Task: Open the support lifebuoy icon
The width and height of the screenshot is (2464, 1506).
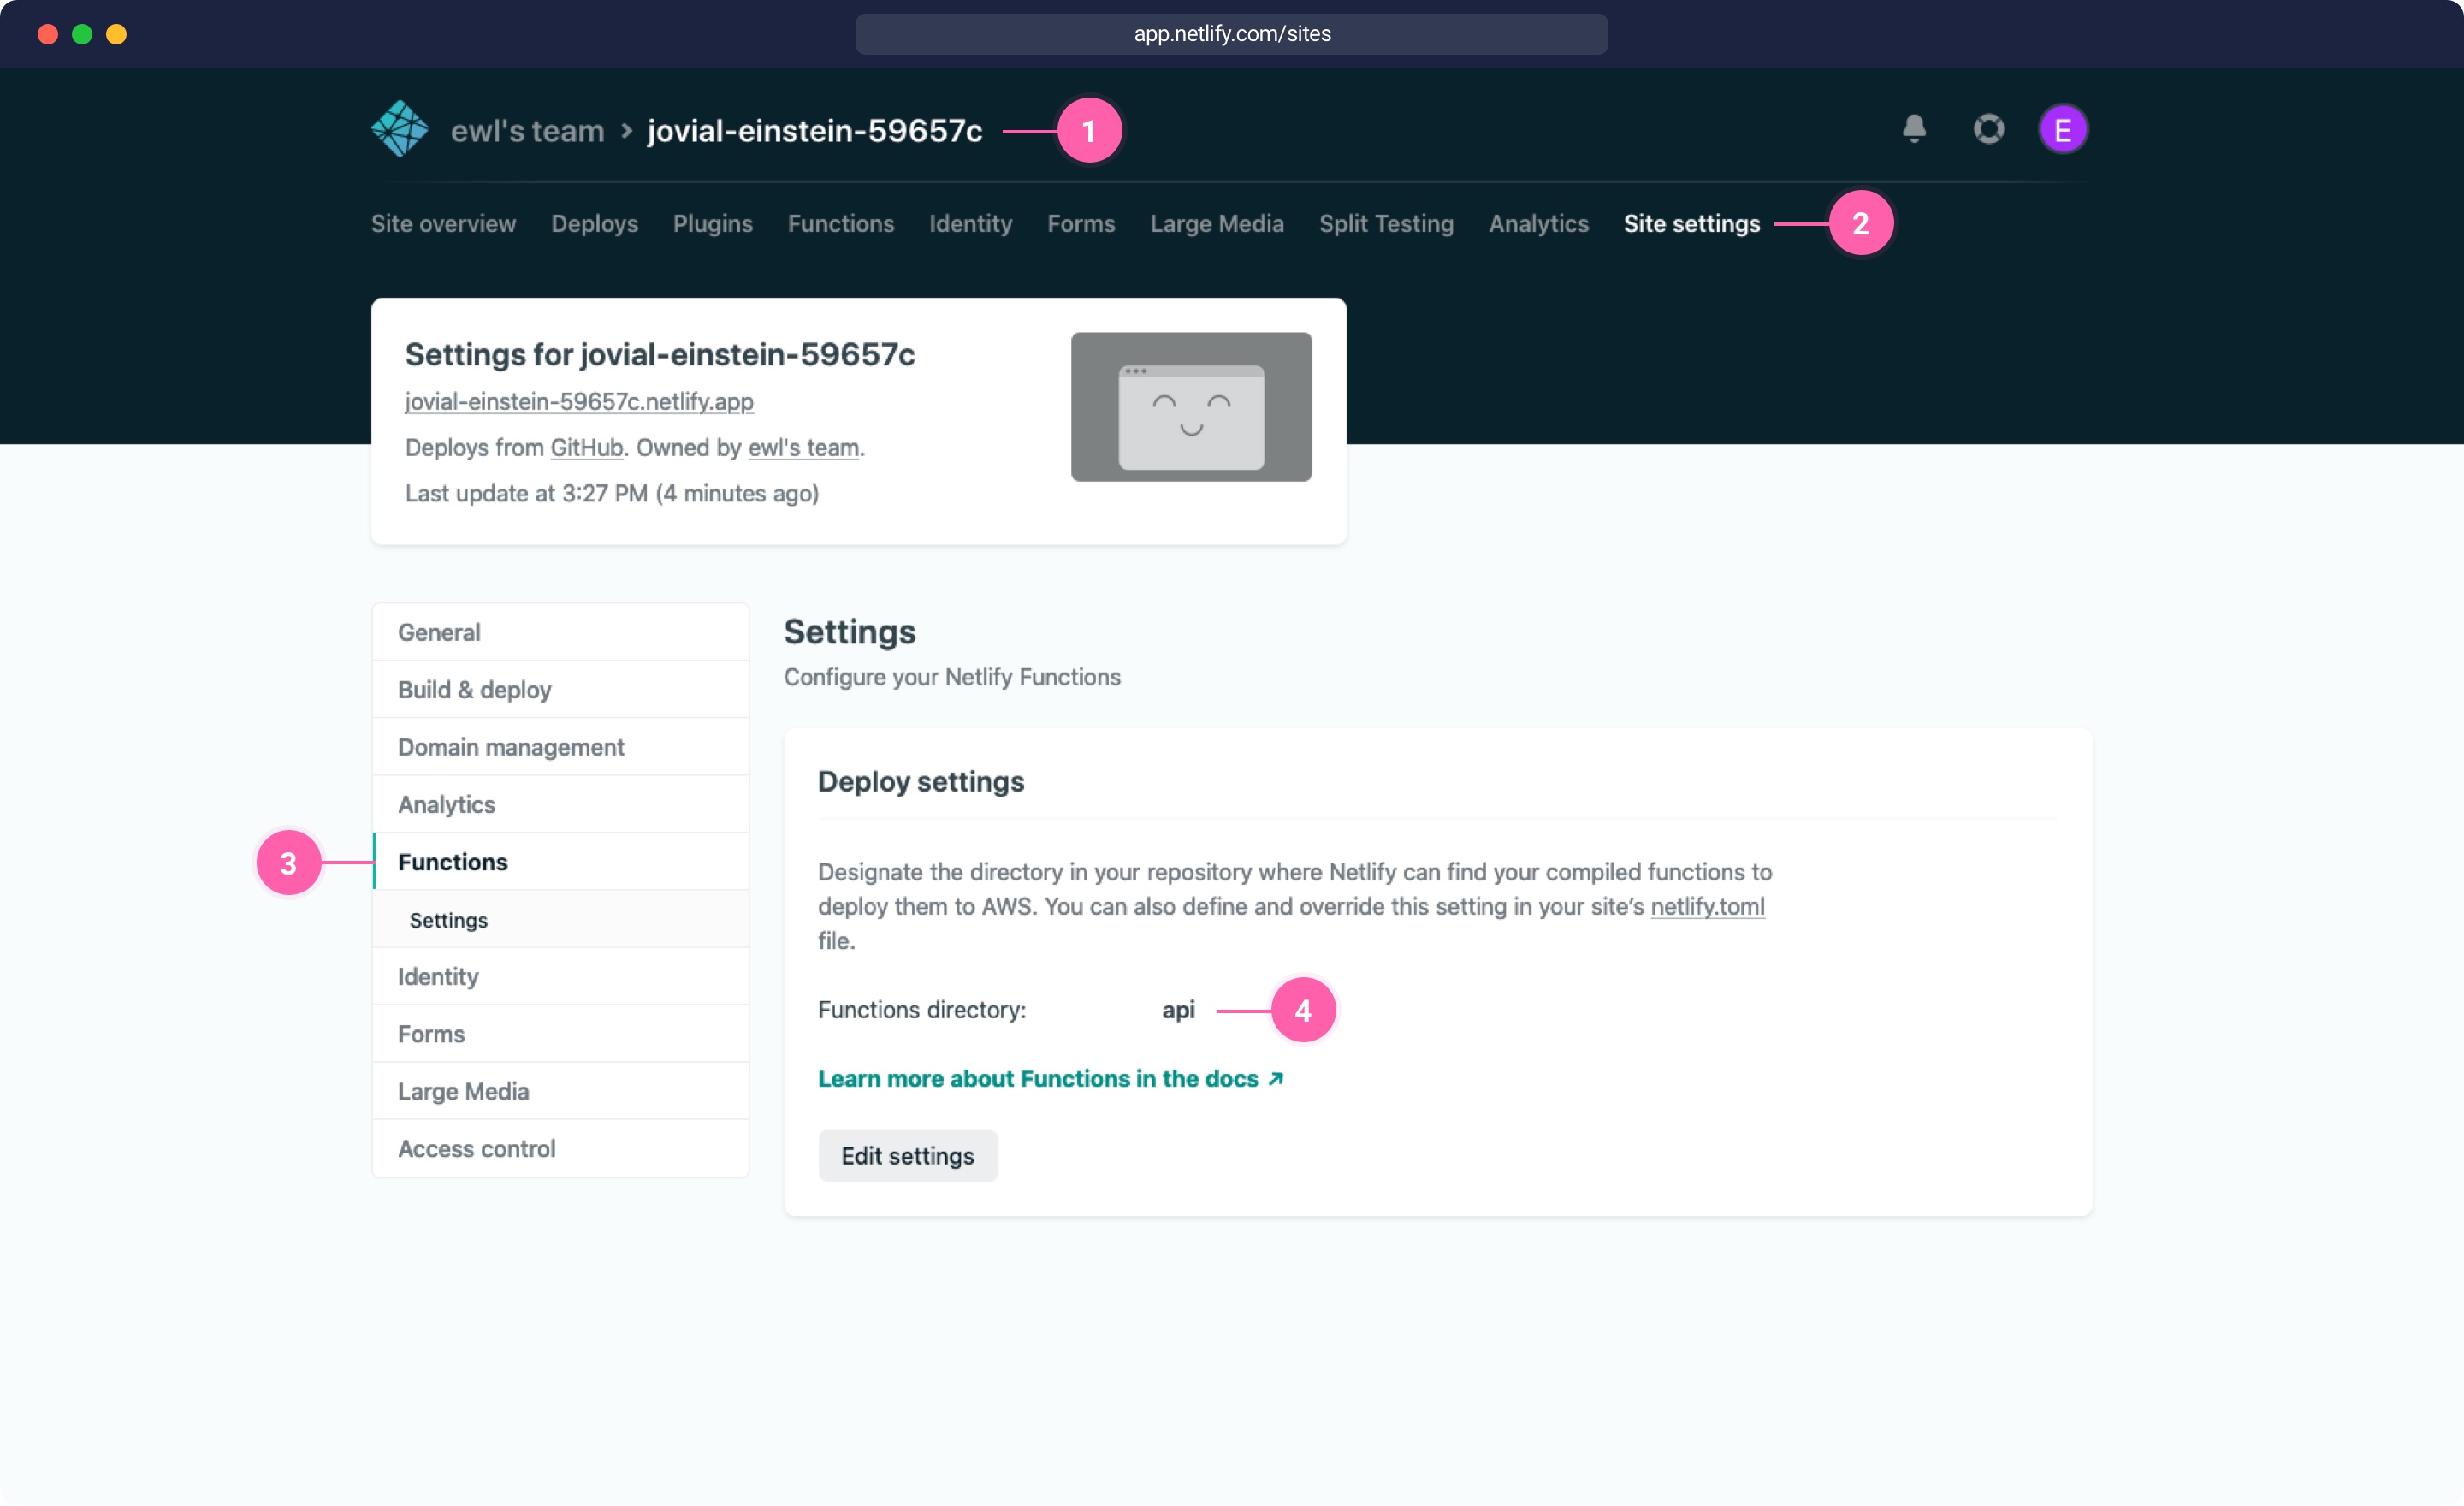Action: tap(1988, 129)
